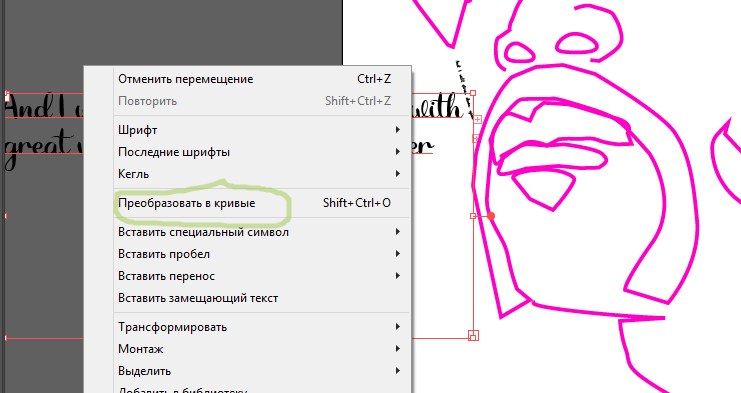Click the text frame top-right corner handle
Screen dimensions: 741x393
[x=473, y=93]
